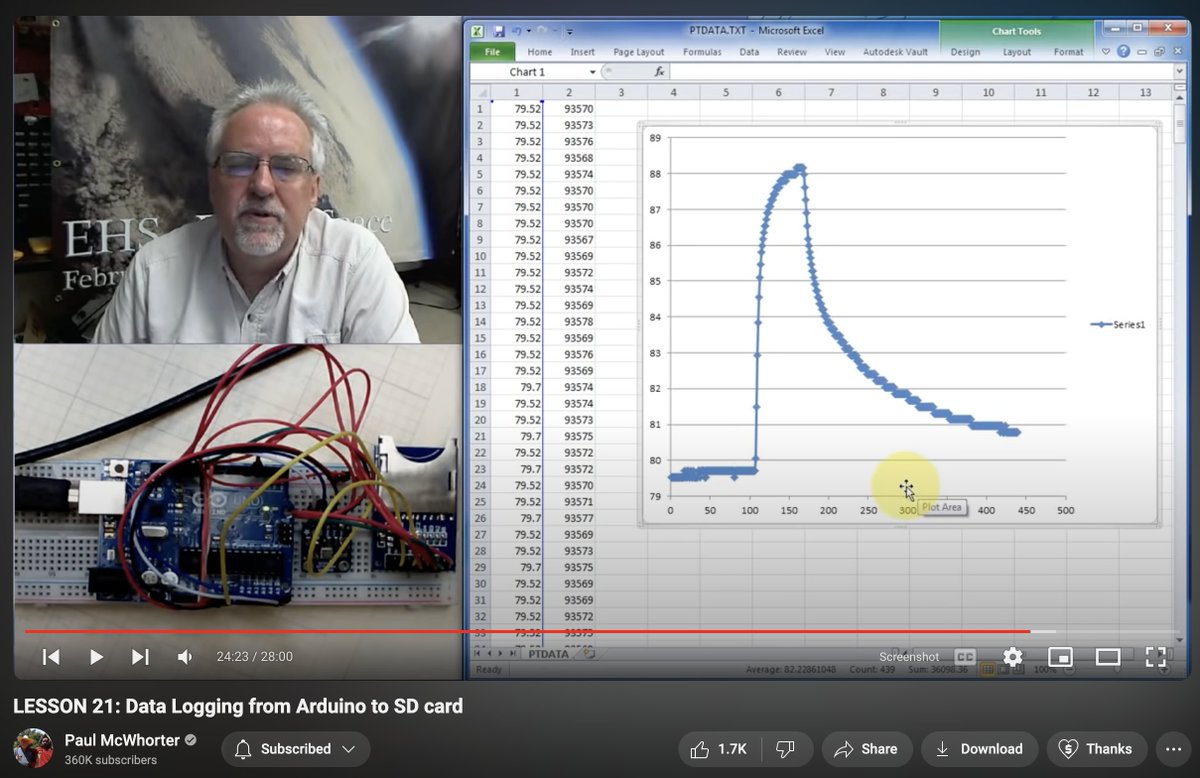Viewport: 1200px width, 778px height.
Task: Open the player settings gear
Action: tap(1013, 657)
